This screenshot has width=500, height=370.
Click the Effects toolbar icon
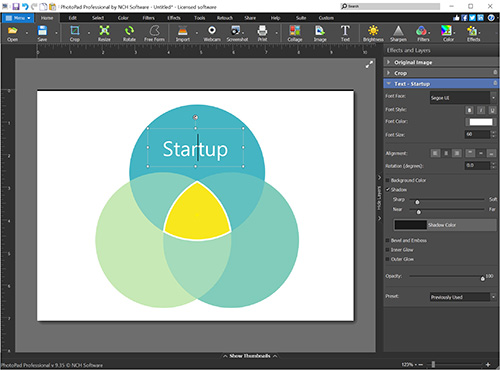click(x=473, y=33)
